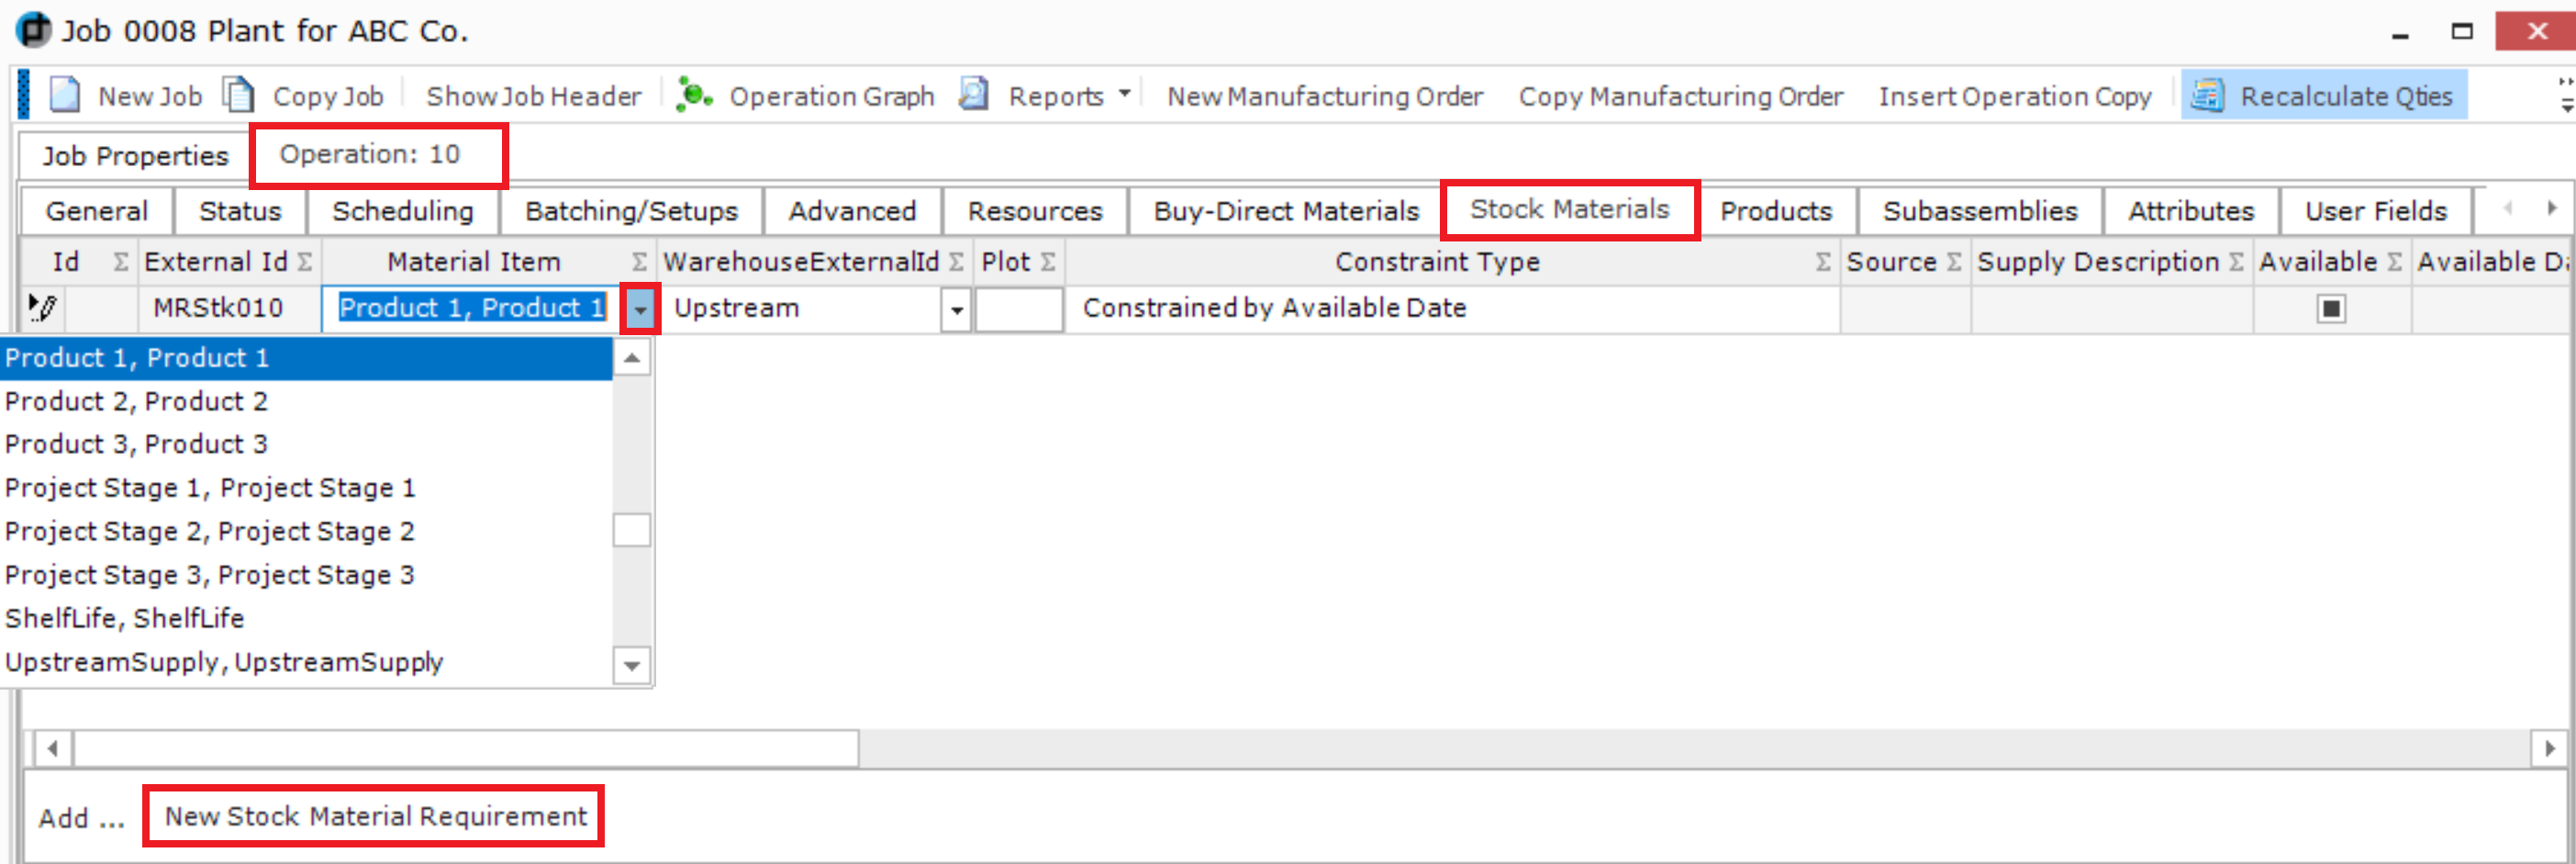Click New Manufacturing Order button

coord(1324,96)
